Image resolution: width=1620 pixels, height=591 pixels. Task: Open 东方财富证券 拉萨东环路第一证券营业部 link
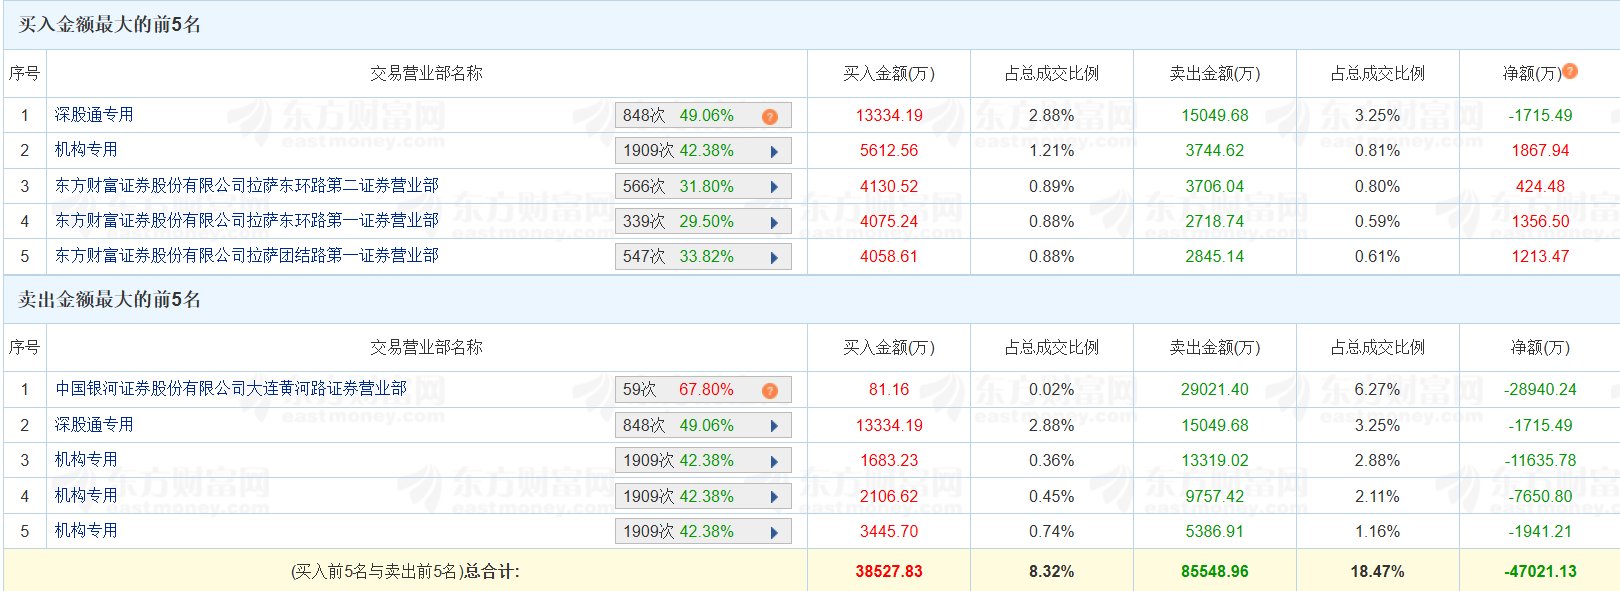click(246, 221)
